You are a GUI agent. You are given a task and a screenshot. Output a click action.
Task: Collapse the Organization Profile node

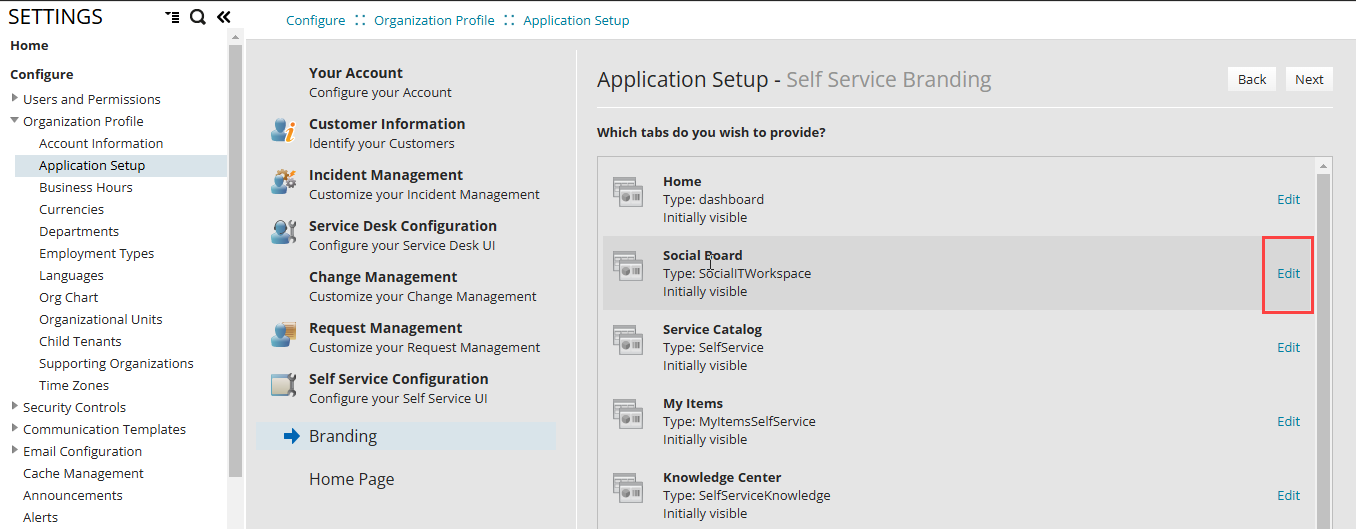pos(15,121)
